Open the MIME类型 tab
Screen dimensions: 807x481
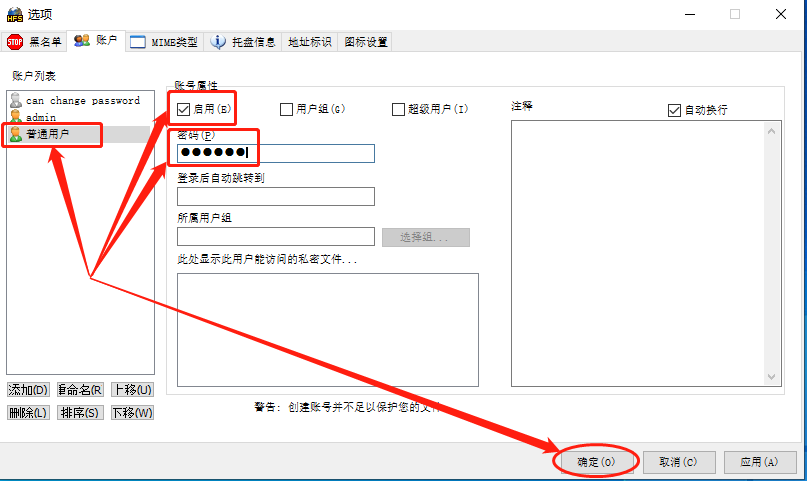pos(164,42)
